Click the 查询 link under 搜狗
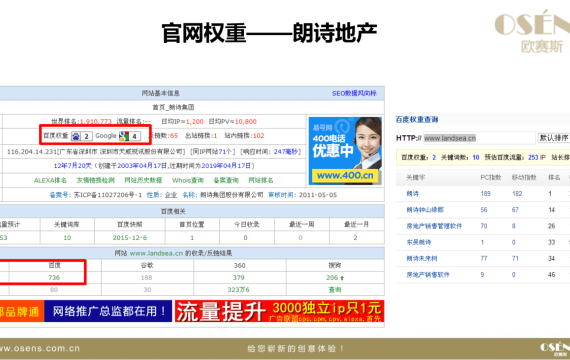This screenshot has height=360, width=570. point(335,290)
